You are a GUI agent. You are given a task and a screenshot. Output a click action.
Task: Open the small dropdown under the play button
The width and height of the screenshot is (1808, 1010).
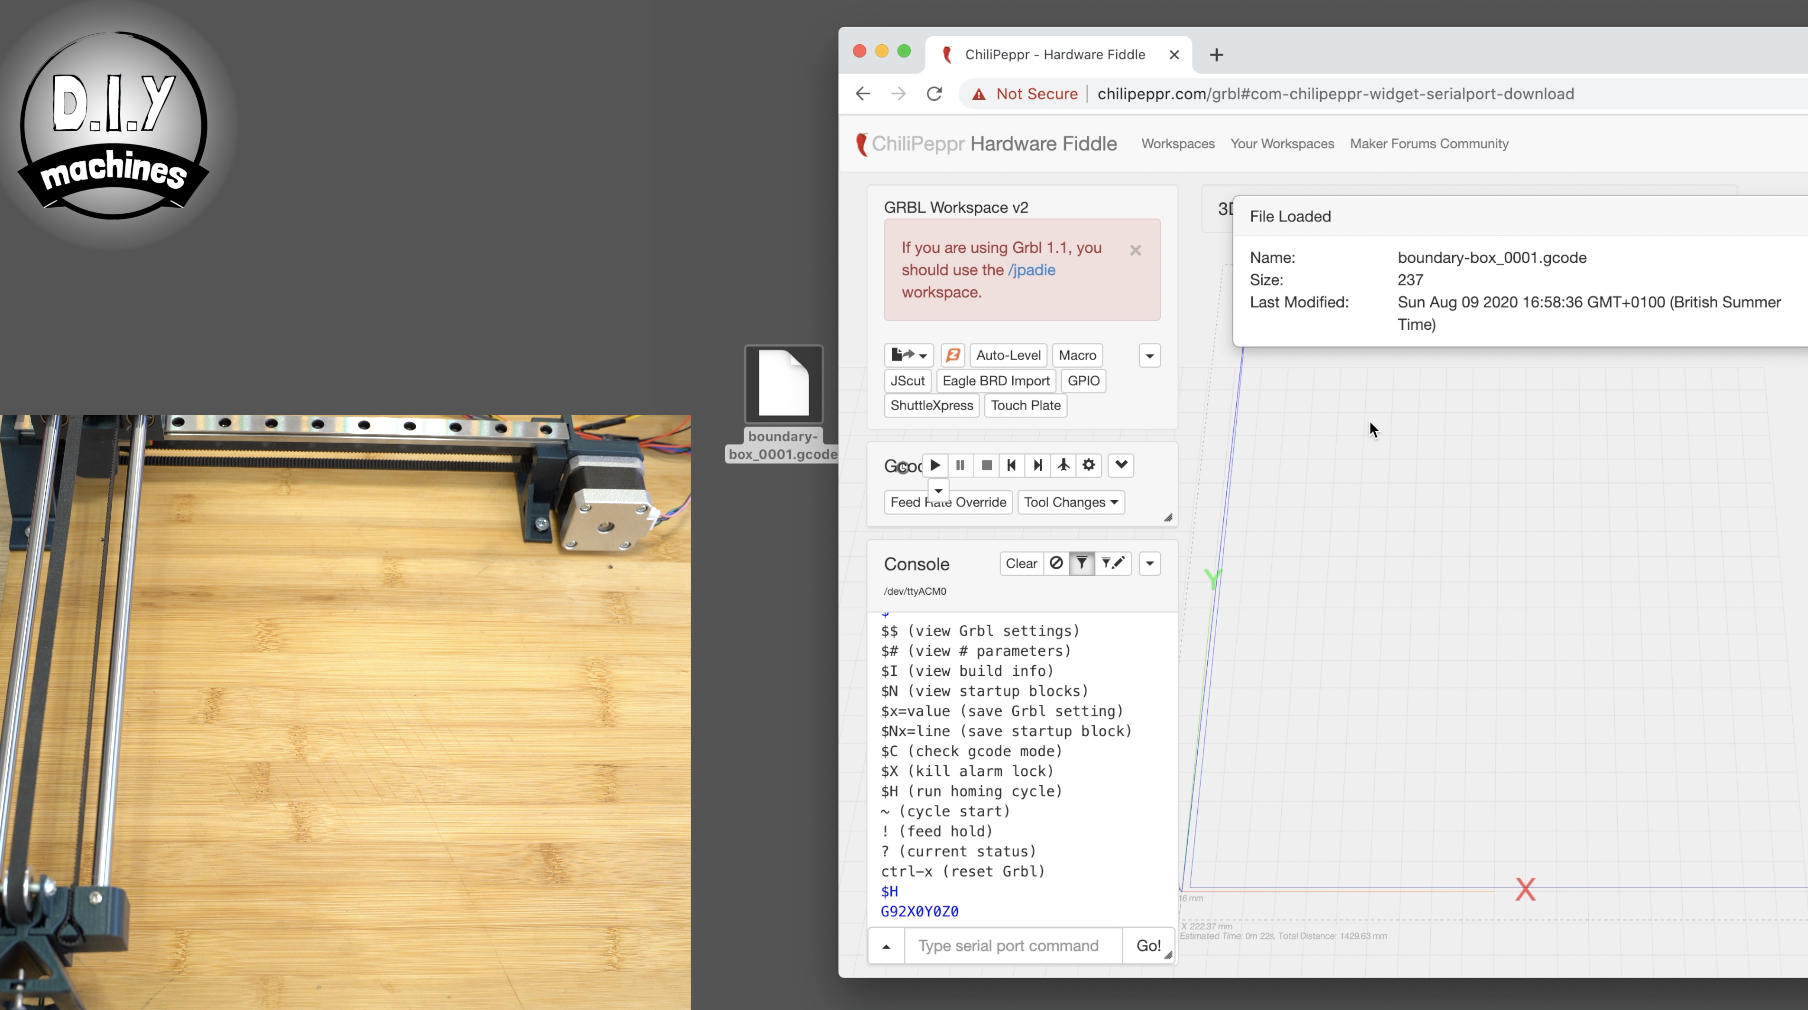coord(938,490)
